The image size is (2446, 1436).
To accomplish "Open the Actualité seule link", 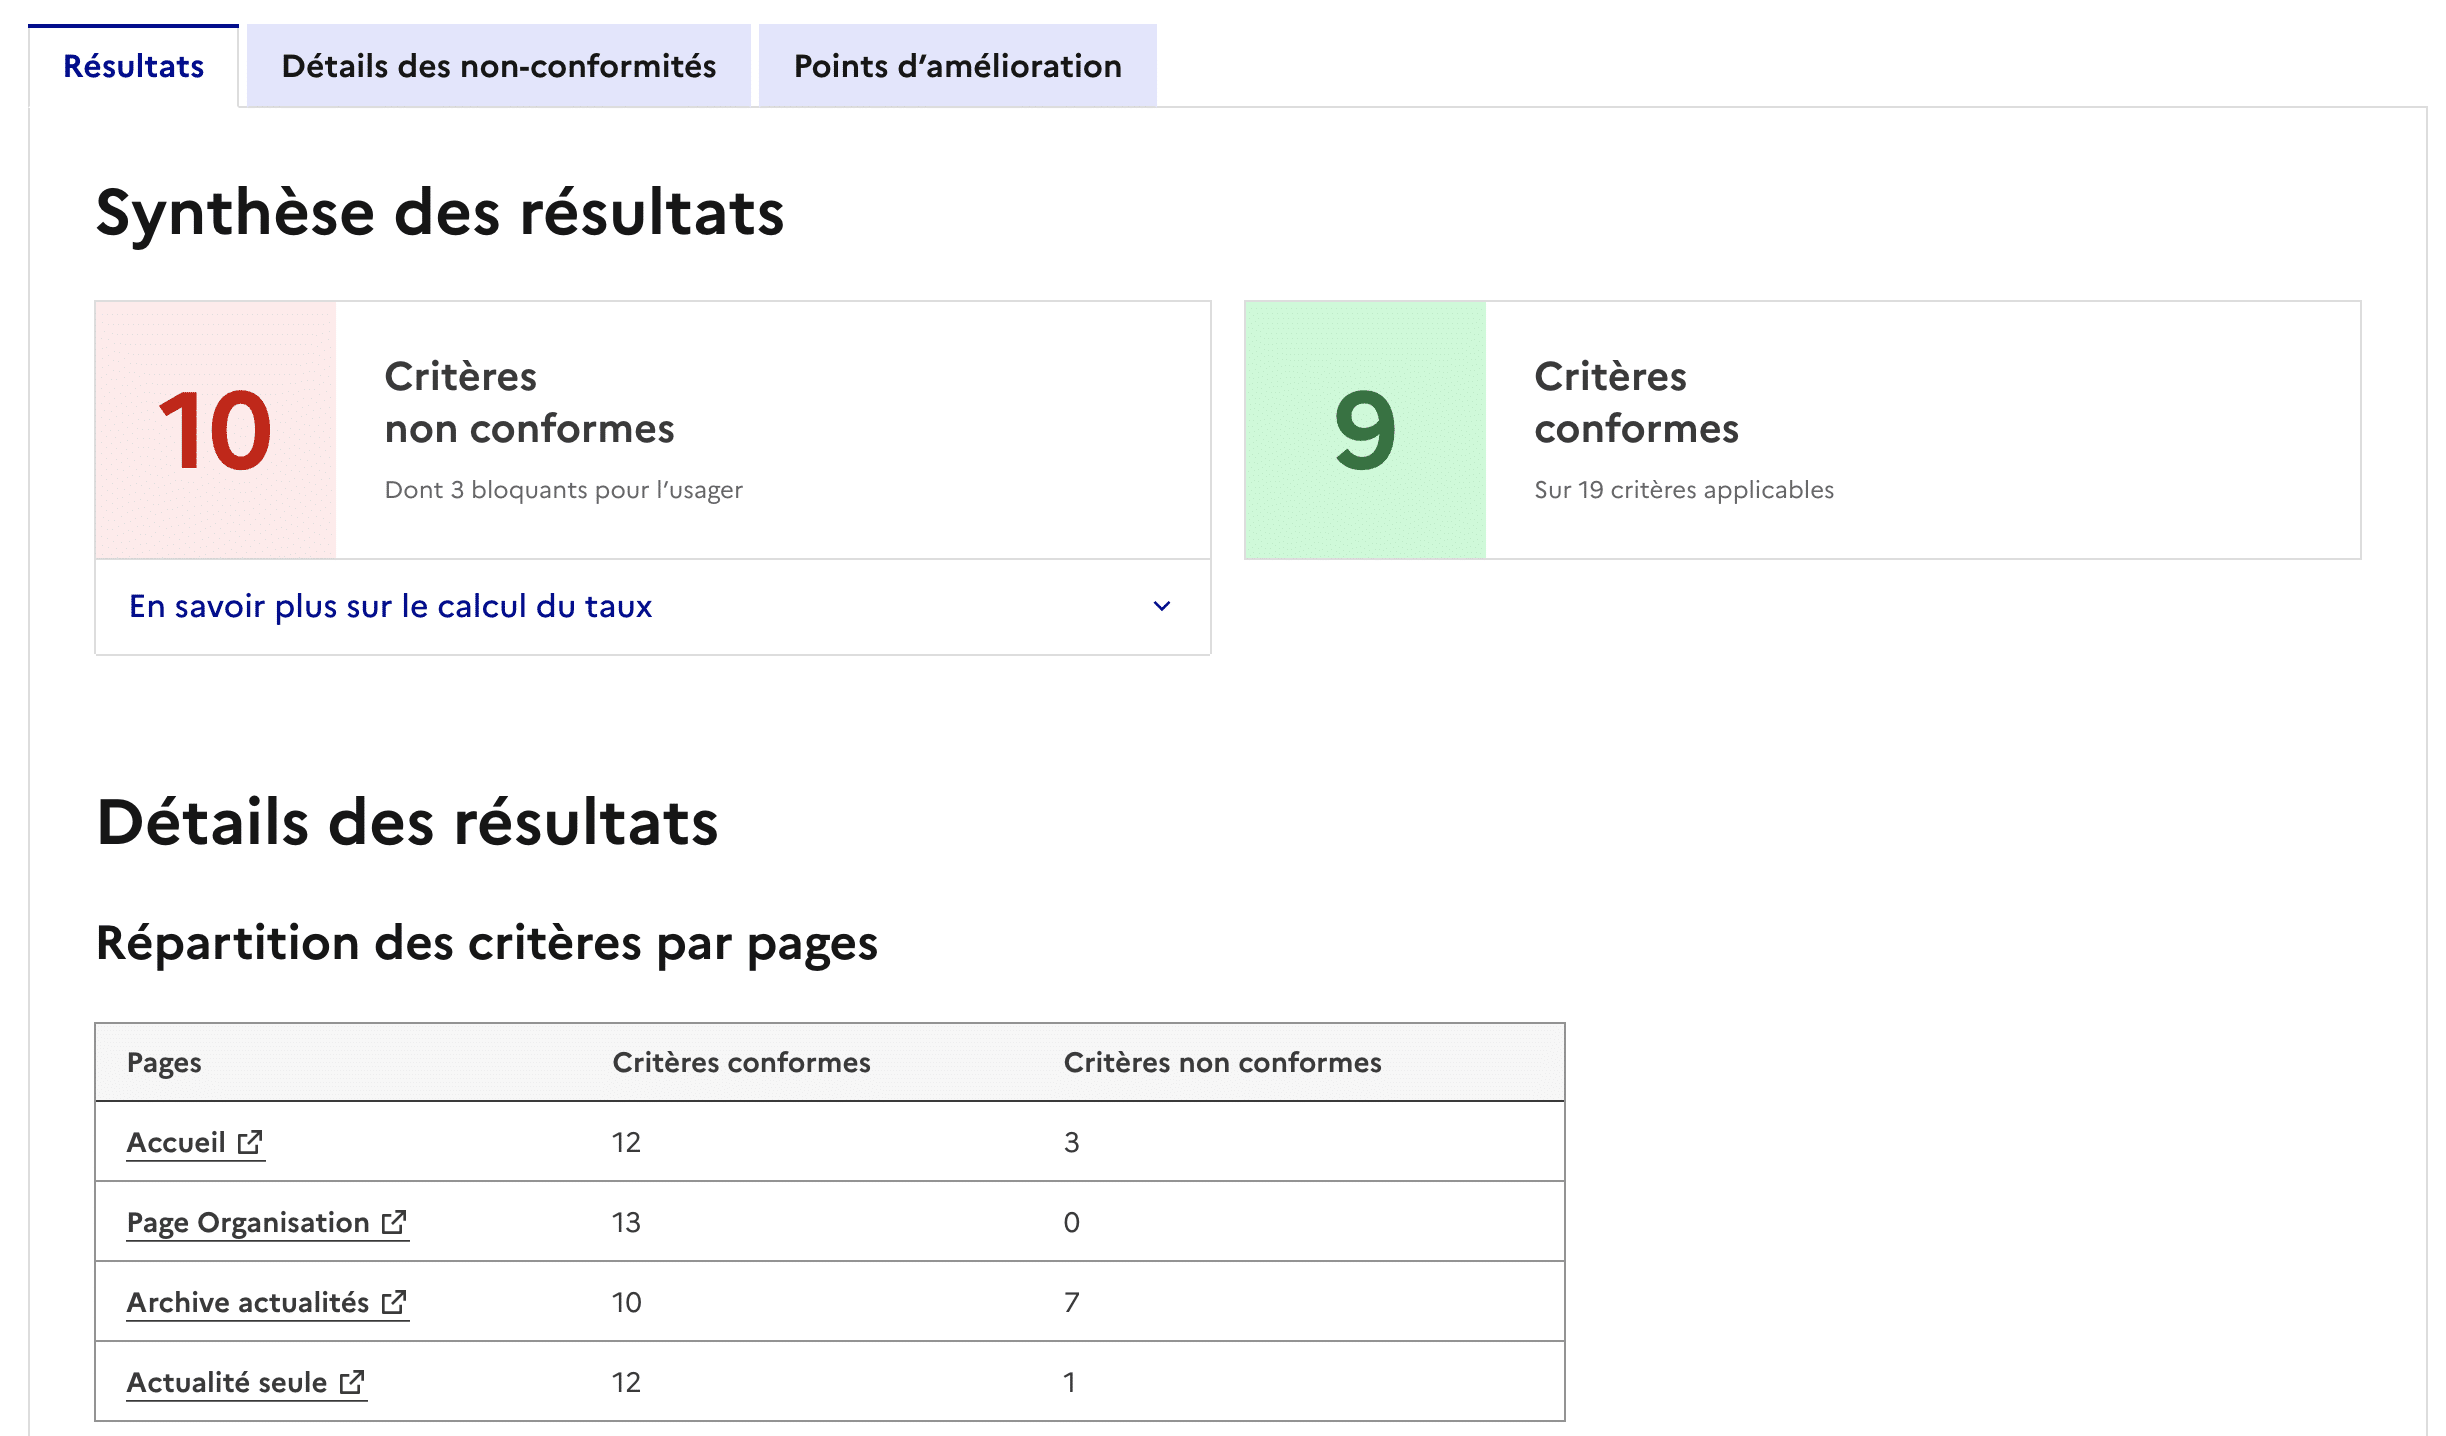I will [246, 1382].
